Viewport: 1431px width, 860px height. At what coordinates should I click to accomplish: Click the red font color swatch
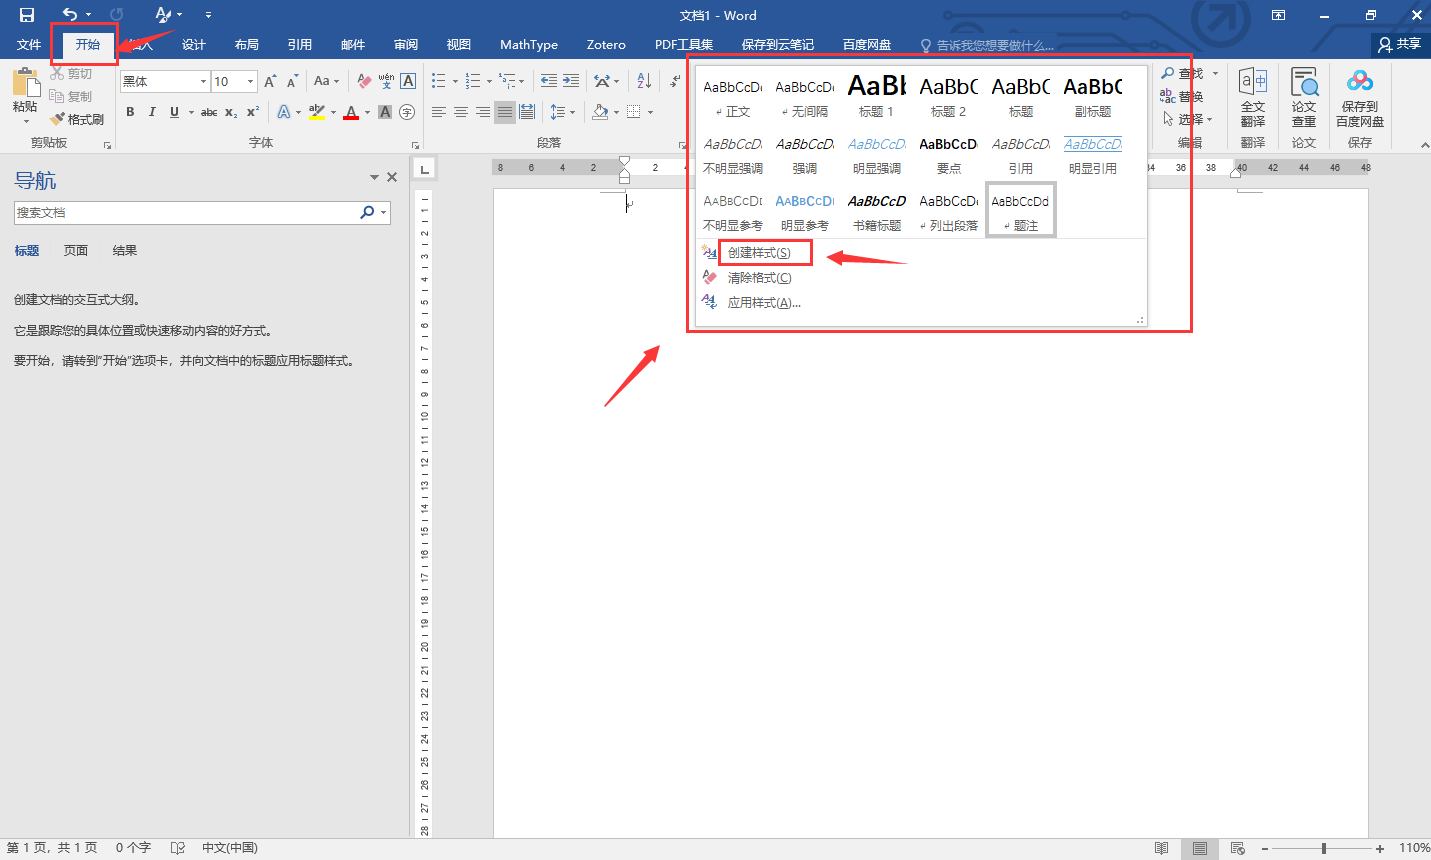coord(351,112)
